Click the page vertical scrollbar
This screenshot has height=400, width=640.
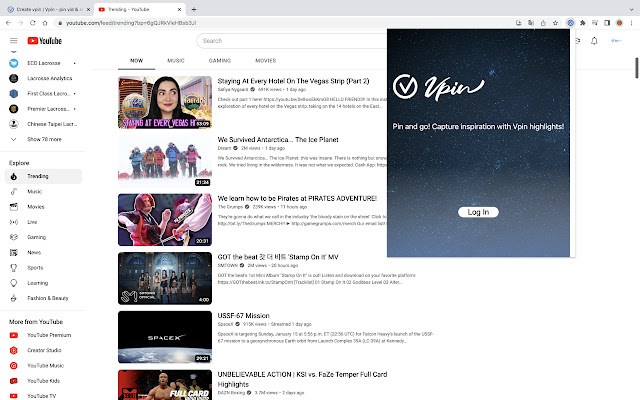pyautogui.click(x=636, y=68)
